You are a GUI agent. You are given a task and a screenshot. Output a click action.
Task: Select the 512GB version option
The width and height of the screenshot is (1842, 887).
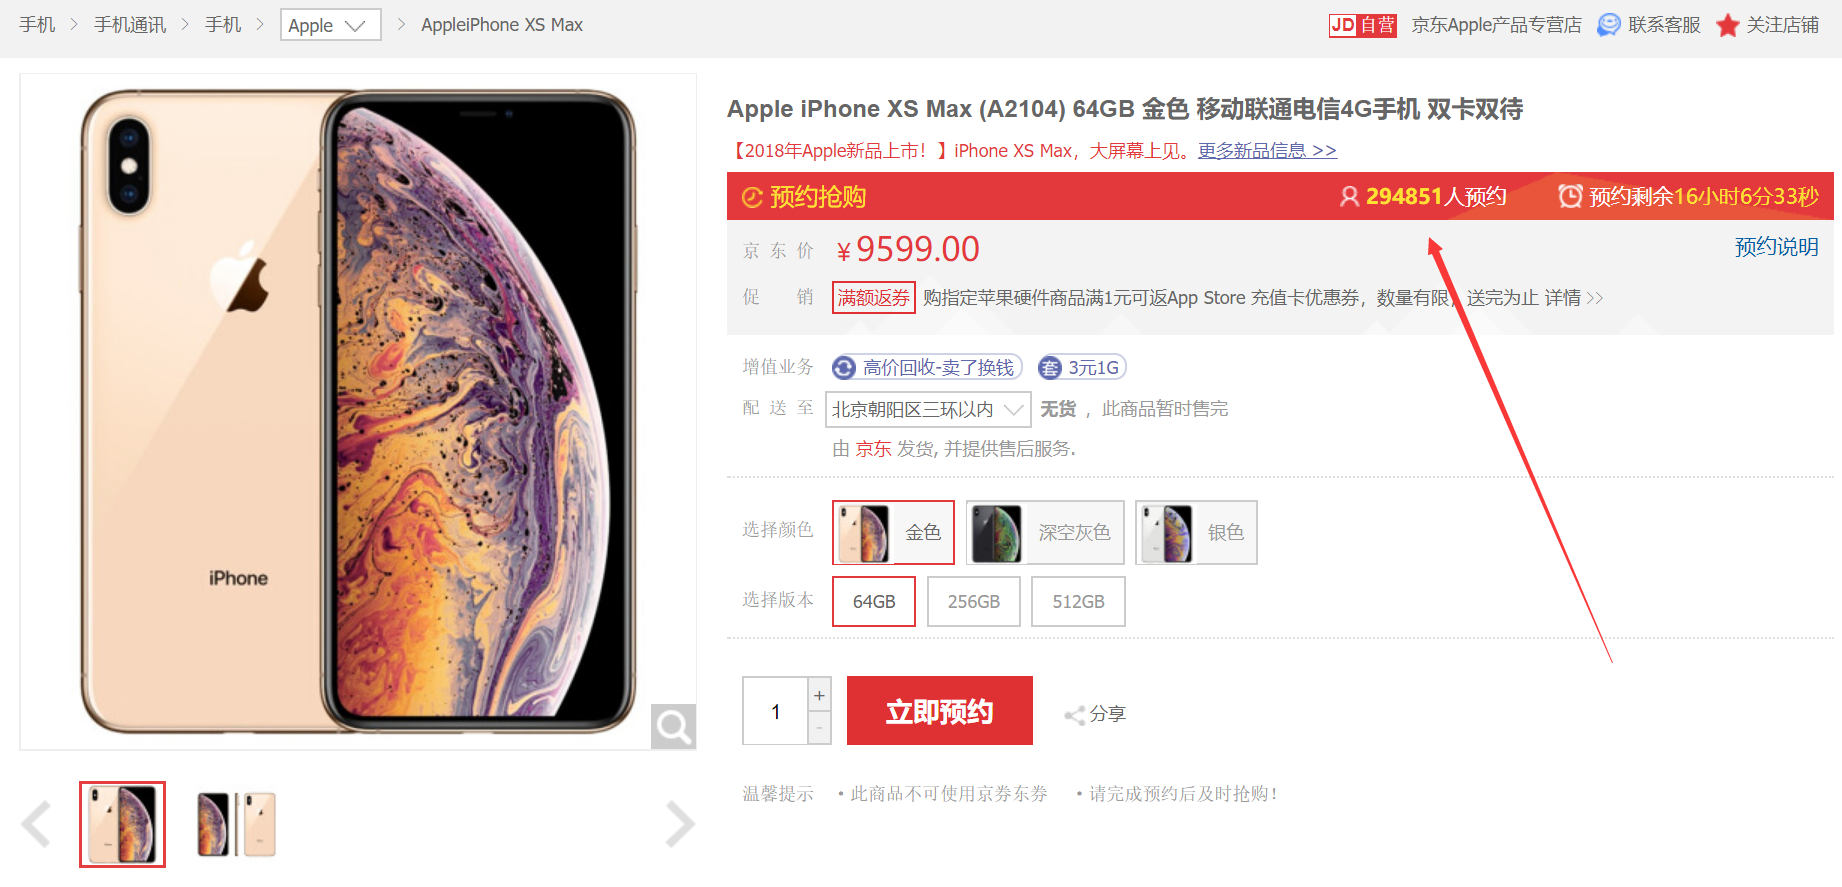coord(1078,602)
